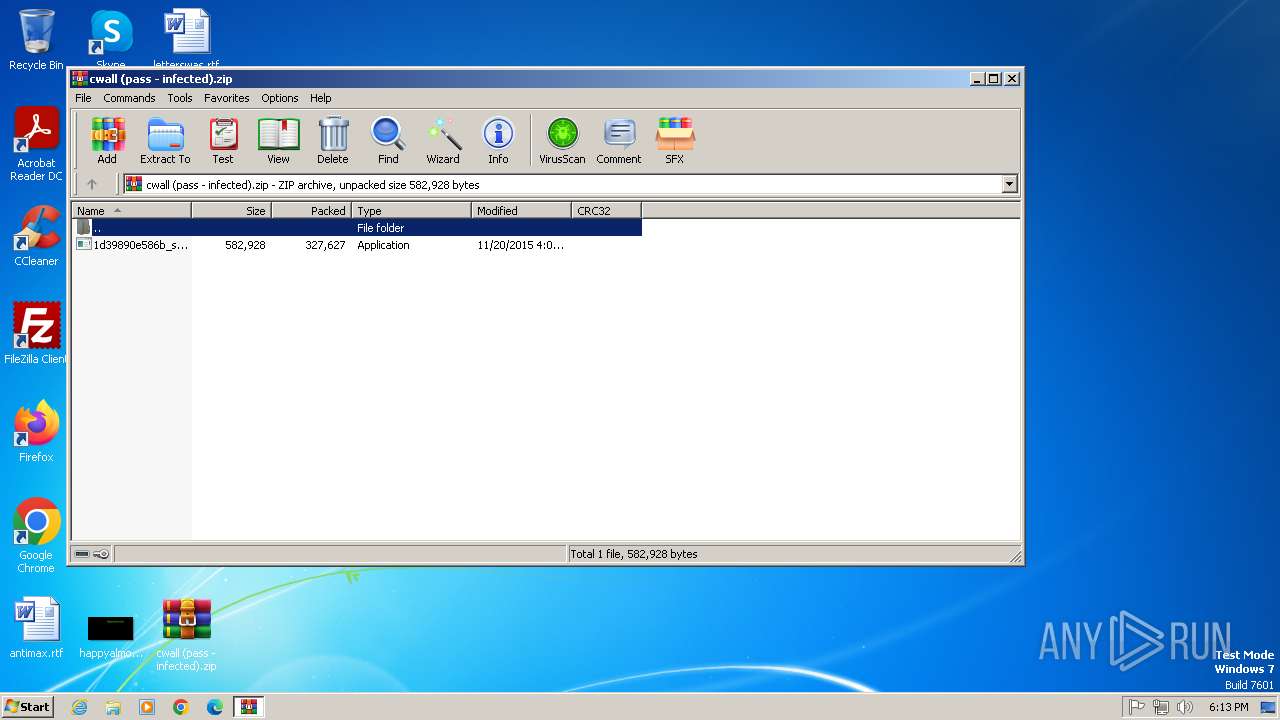The height and width of the screenshot is (720, 1280).
Task: Launch the Wizard wand tool
Action: [443, 140]
